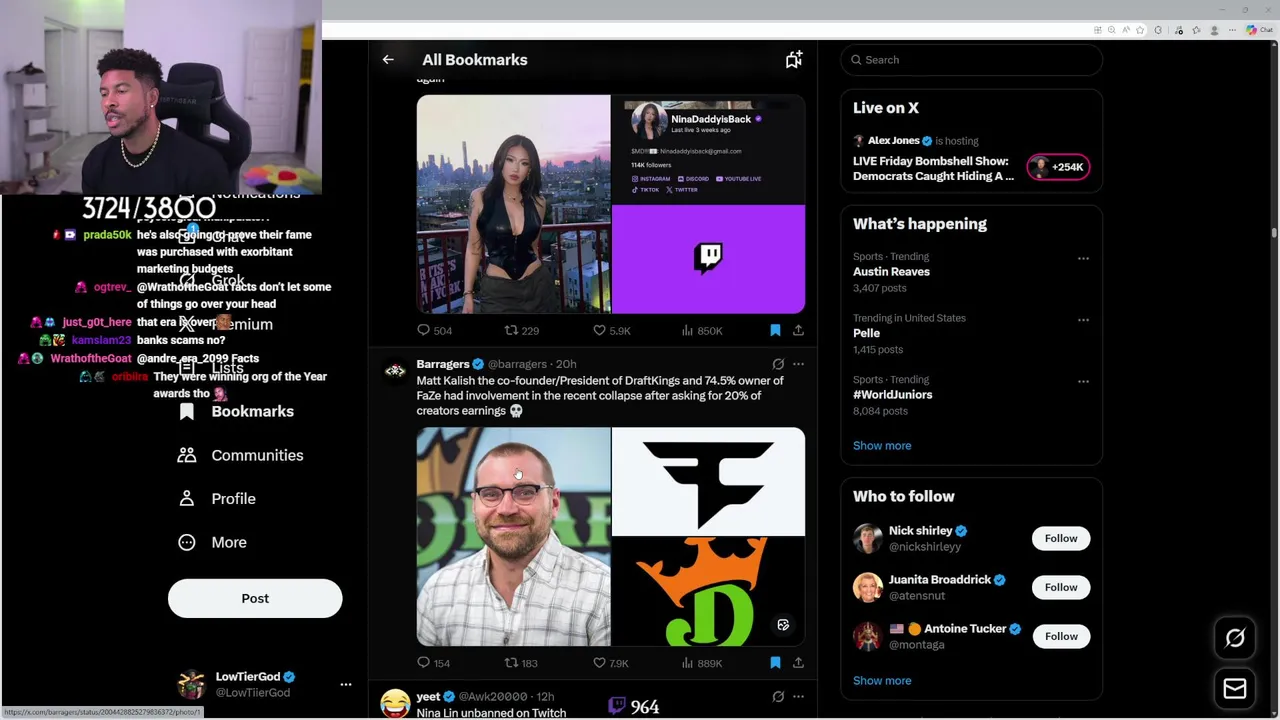Viewport: 1280px width, 720px height.
Task: Open more options on yeet post
Action: coord(798,696)
